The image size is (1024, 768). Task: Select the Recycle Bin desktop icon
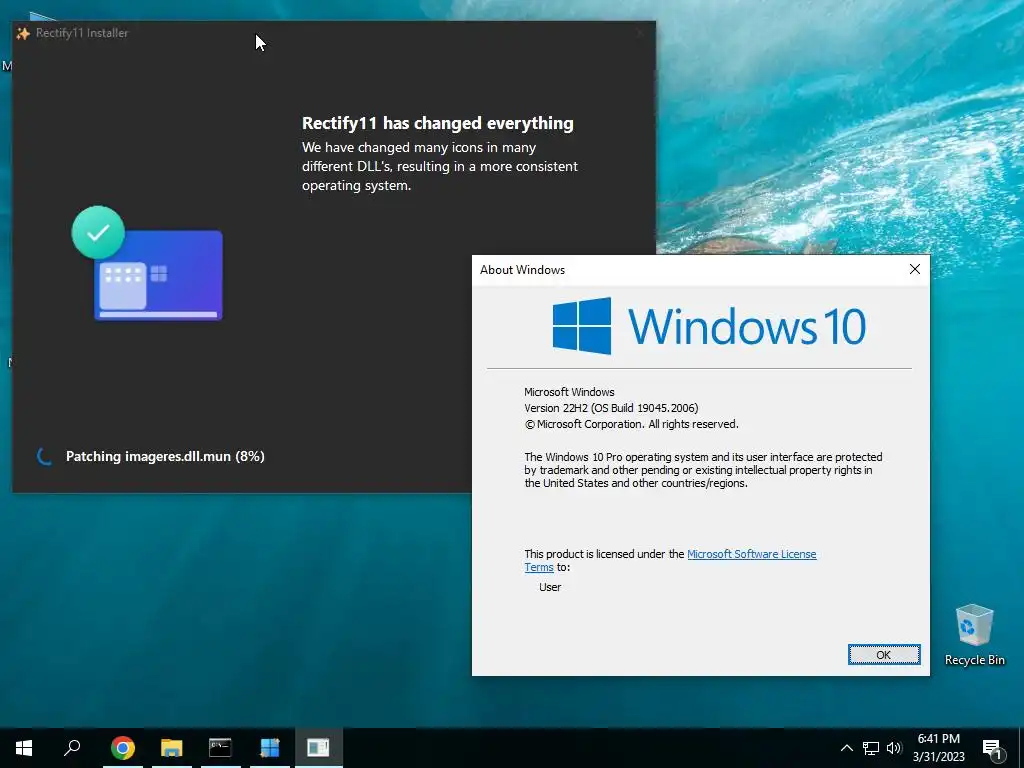(x=974, y=634)
